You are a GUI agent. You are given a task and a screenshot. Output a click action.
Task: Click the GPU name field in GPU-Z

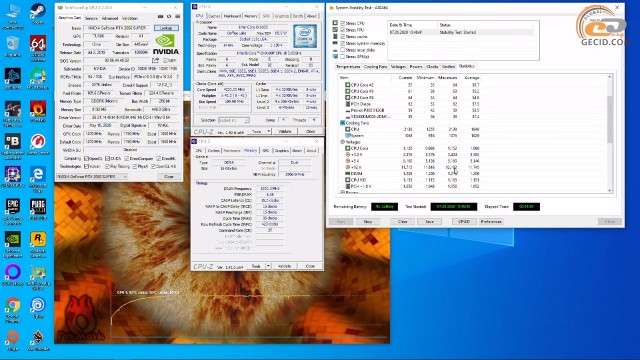[117, 28]
